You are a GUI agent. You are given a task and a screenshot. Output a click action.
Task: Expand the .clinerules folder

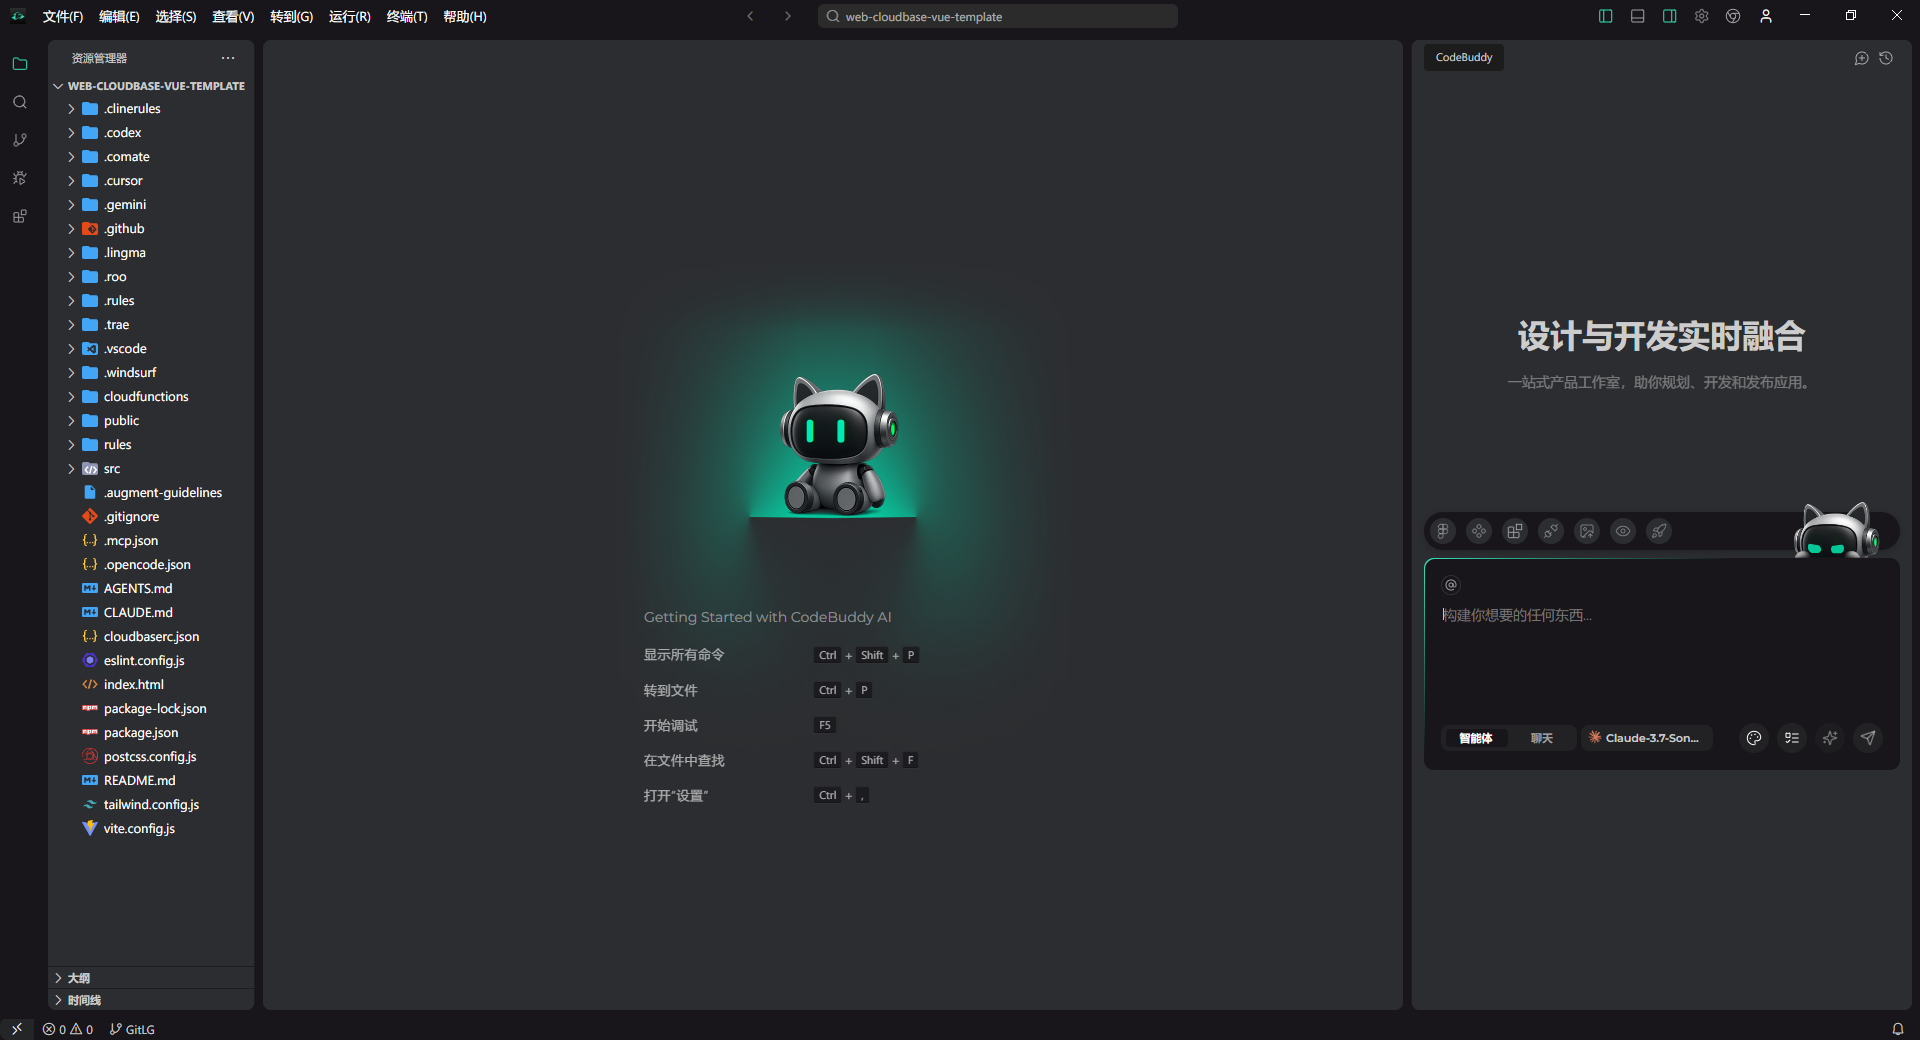coord(151,109)
